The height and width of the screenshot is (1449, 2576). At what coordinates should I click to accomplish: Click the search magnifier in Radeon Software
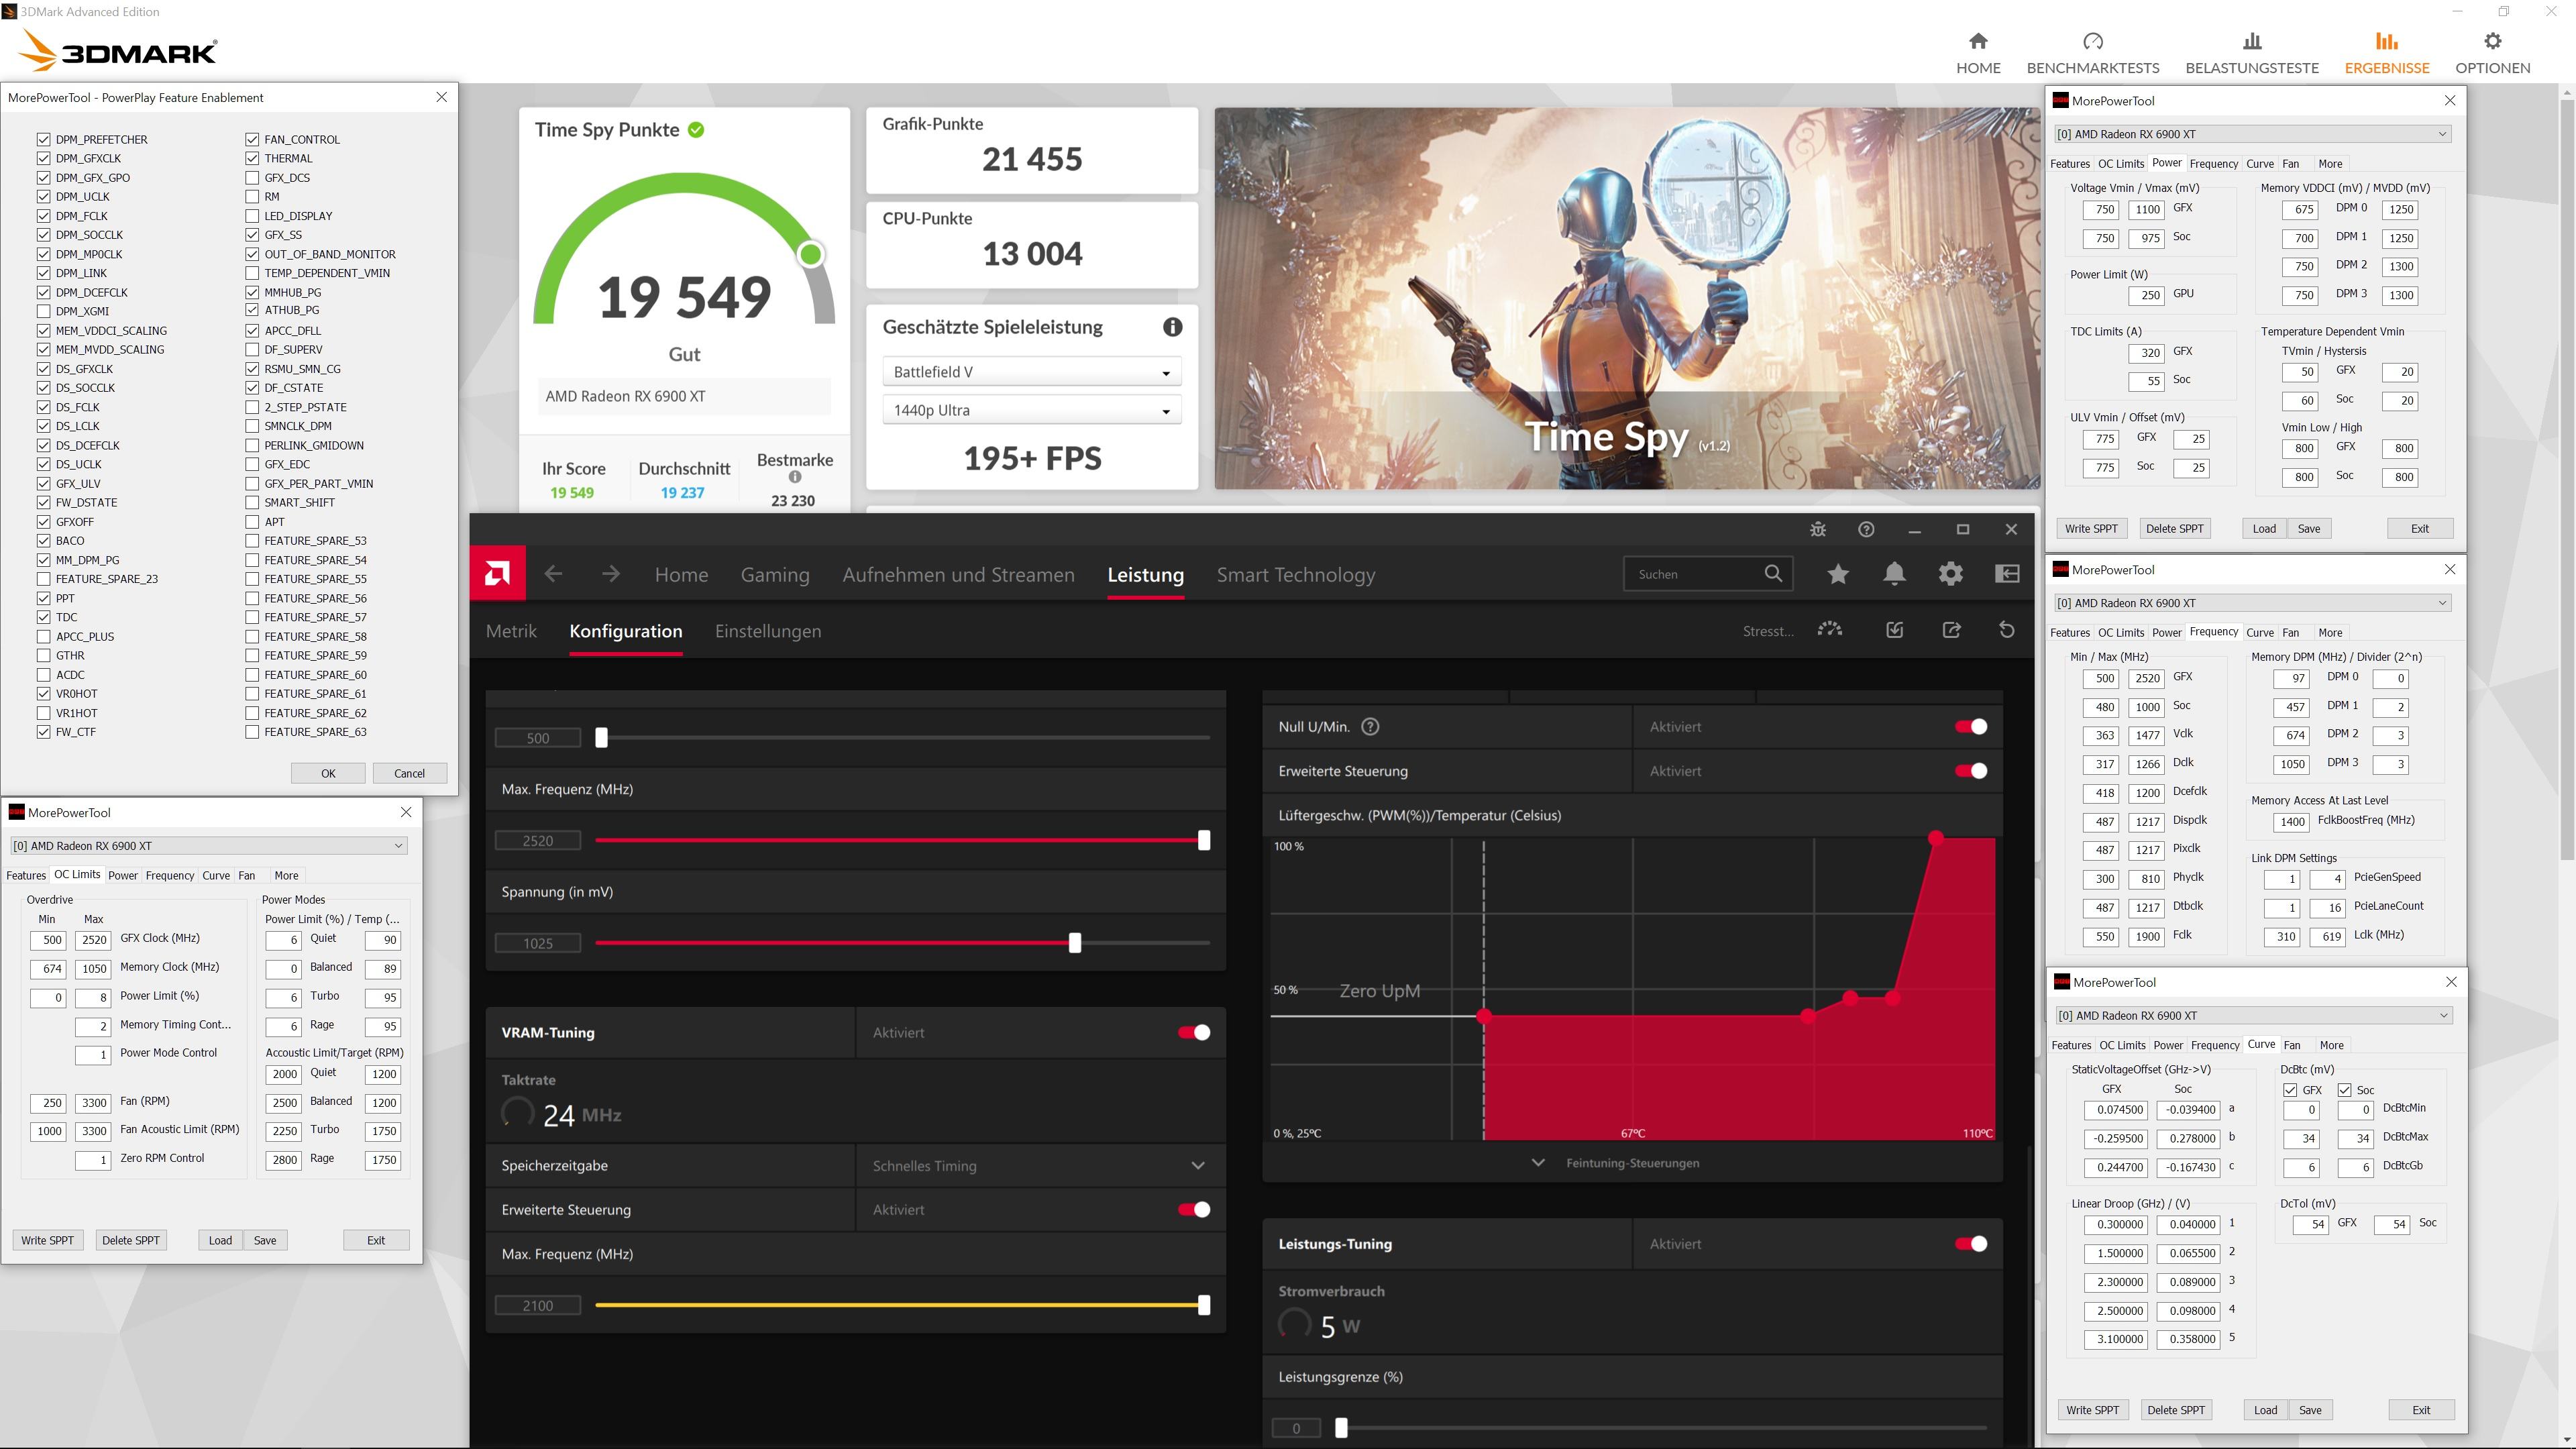[x=1773, y=574]
